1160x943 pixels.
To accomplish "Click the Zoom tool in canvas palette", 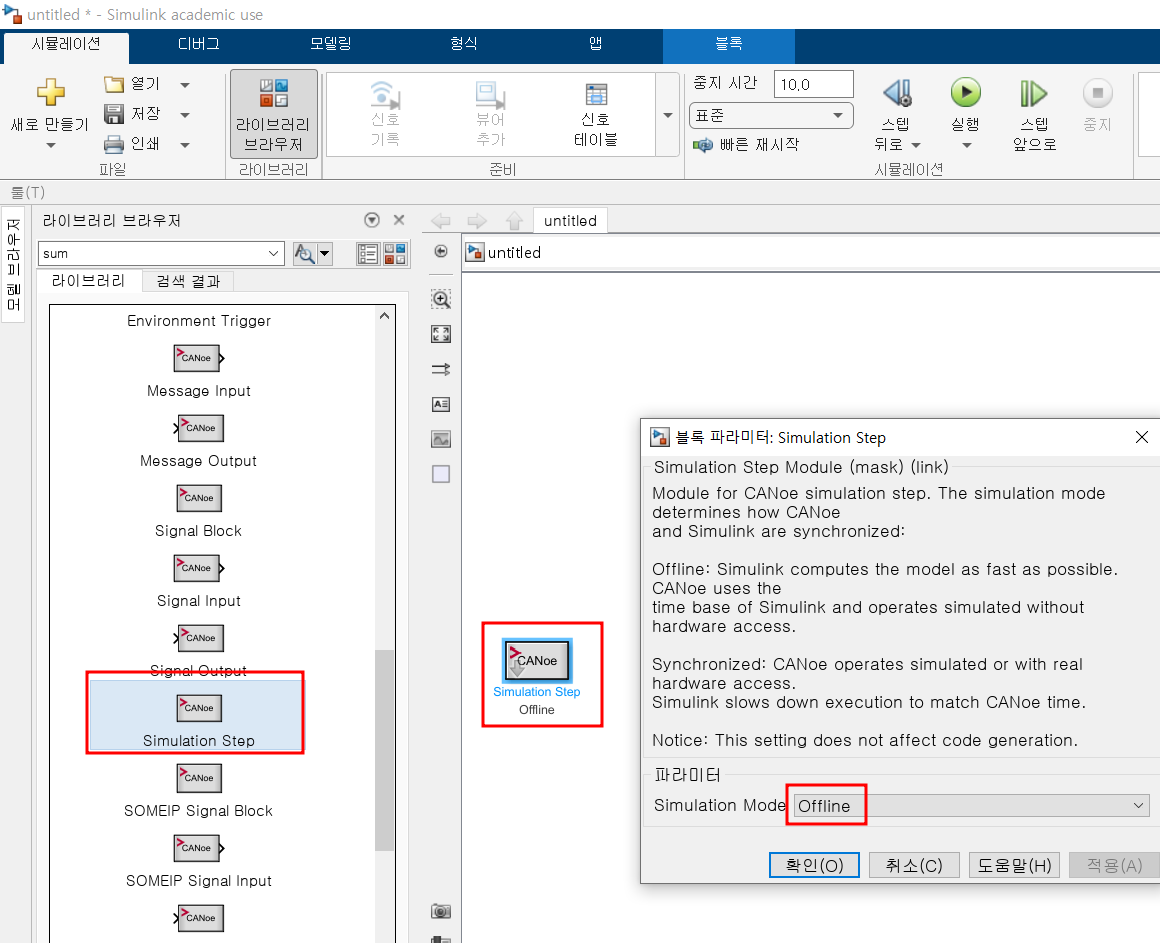I will (441, 299).
